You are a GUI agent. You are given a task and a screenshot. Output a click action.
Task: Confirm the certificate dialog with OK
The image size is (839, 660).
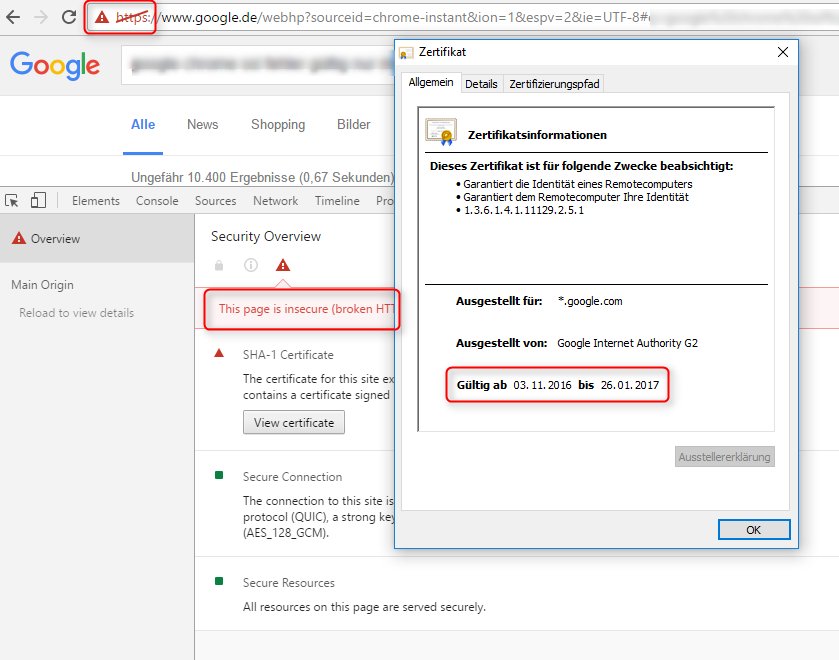click(753, 529)
